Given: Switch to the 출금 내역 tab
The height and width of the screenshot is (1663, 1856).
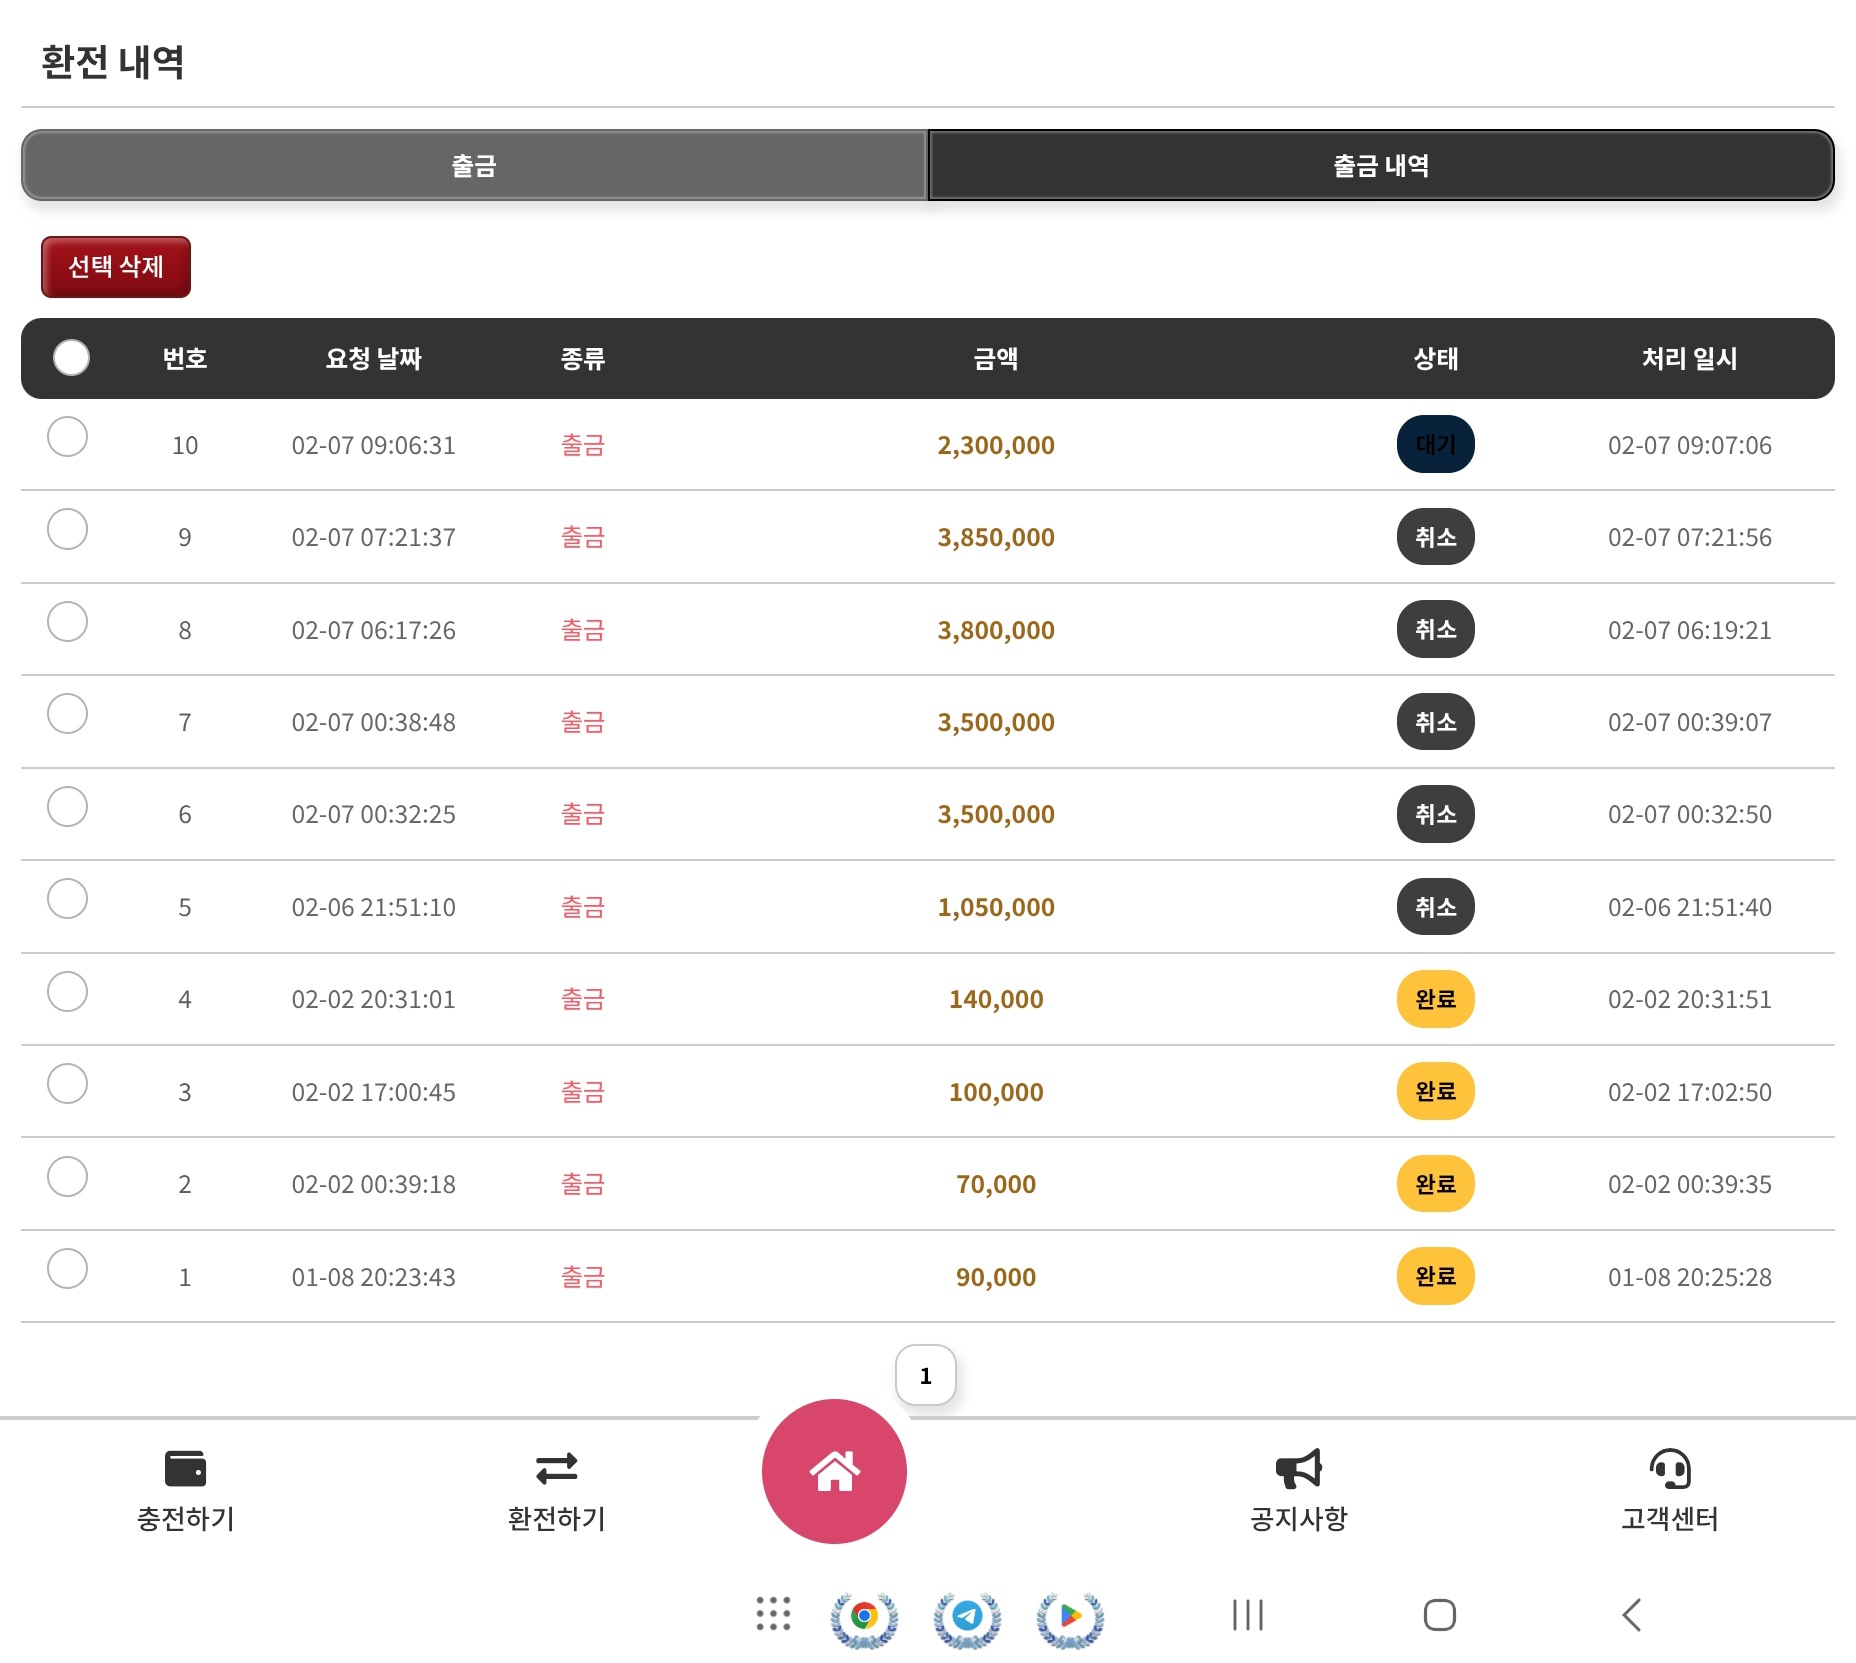Looking at the screenshot, I should (x=1380, y=165).
